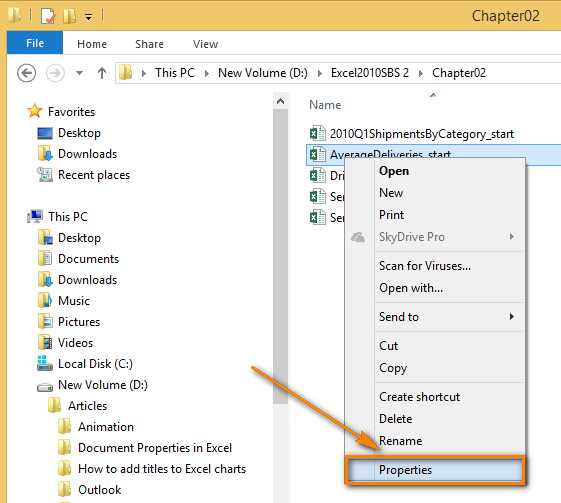Open the Customize Quick Access Toolbar dropdown
561x503 pixels.
(88, 16)
